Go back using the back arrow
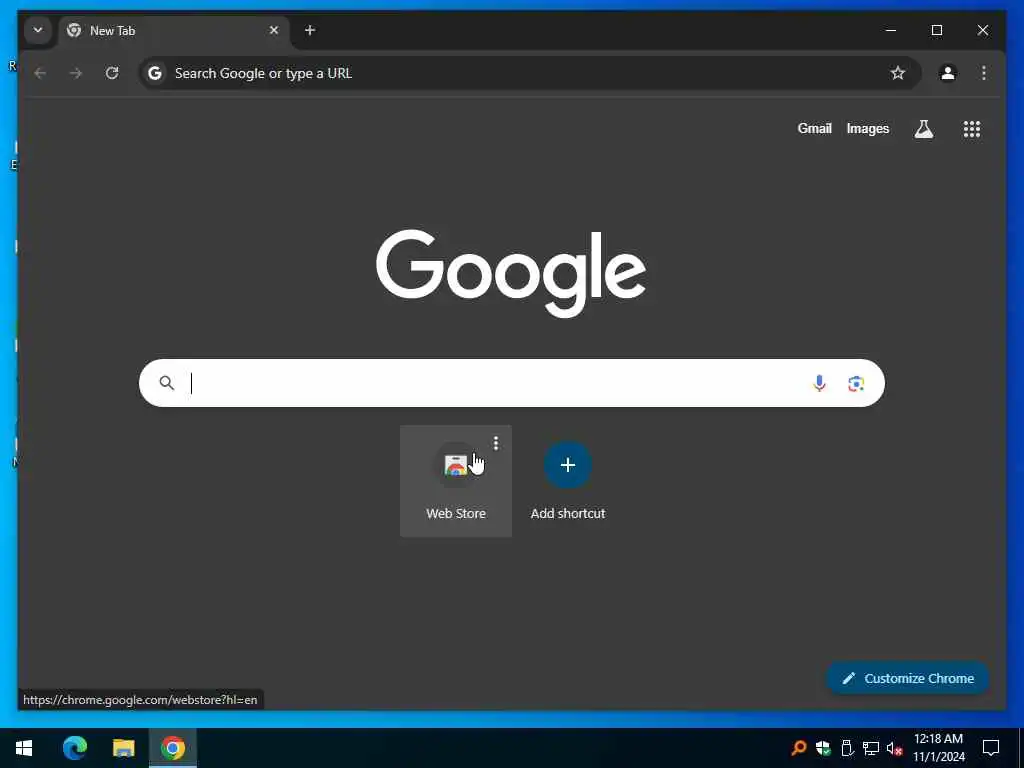Image resolution: width=1024 pixels, height=768 pixels. pos(40,73)
